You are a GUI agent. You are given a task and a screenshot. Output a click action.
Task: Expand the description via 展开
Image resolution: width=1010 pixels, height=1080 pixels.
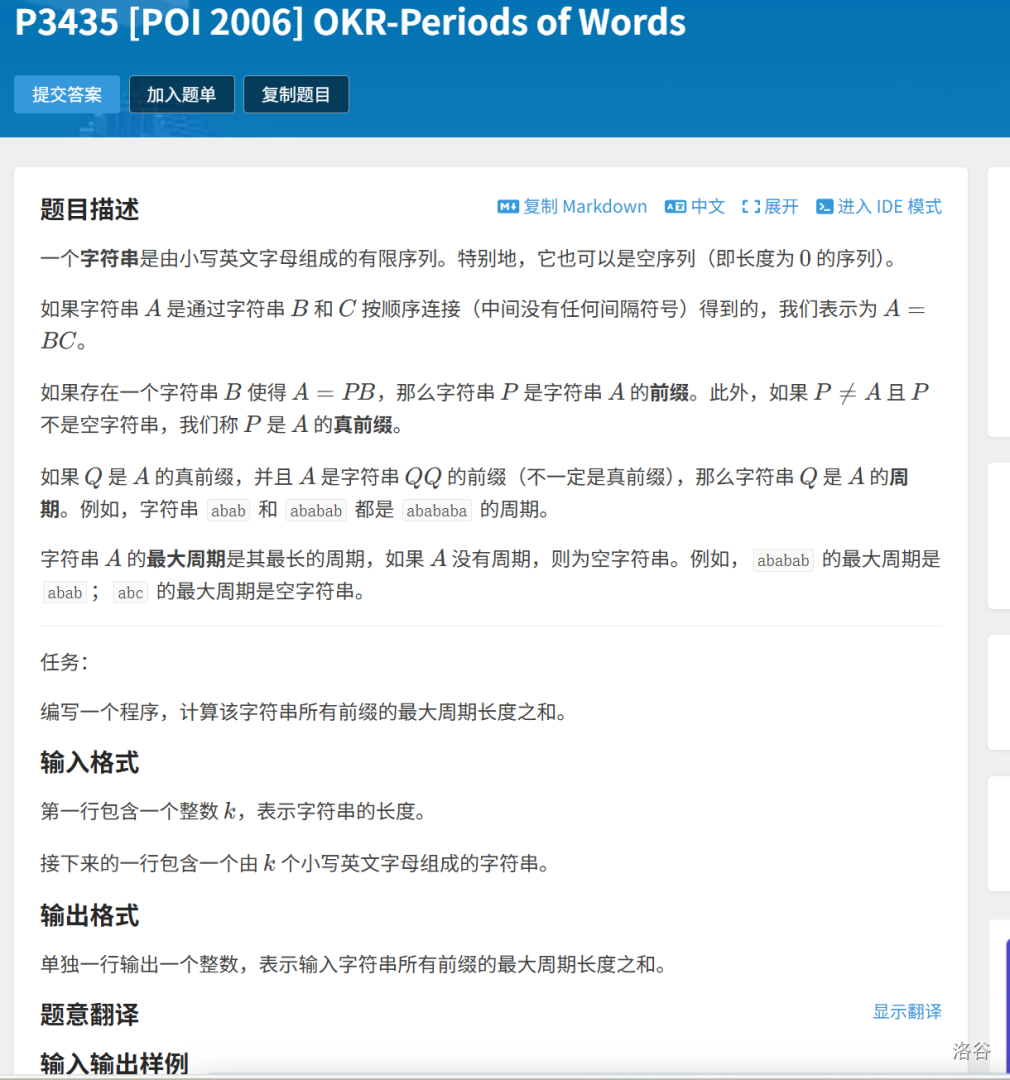pos(781,207)
